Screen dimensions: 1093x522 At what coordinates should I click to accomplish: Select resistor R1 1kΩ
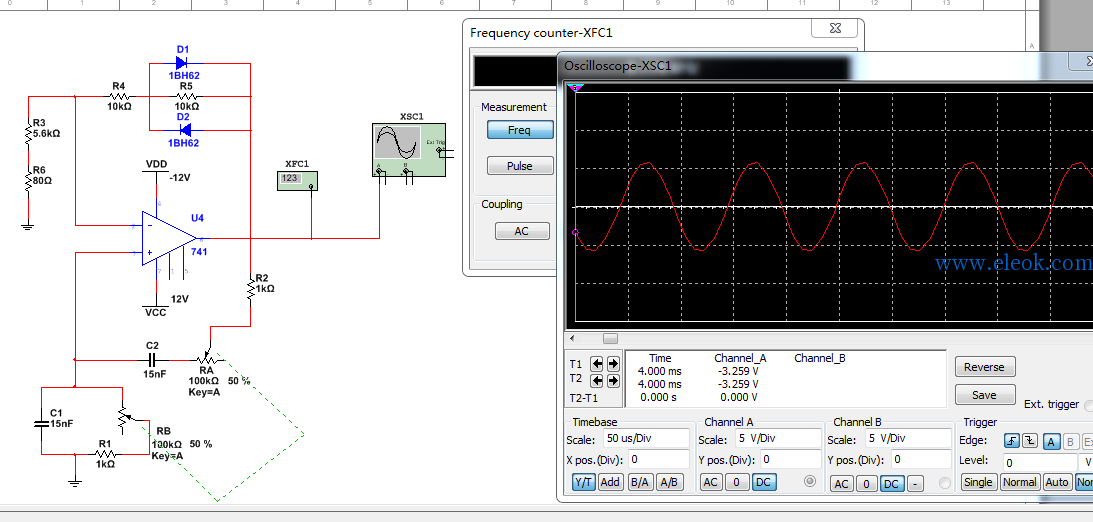[x=104, y=454]
